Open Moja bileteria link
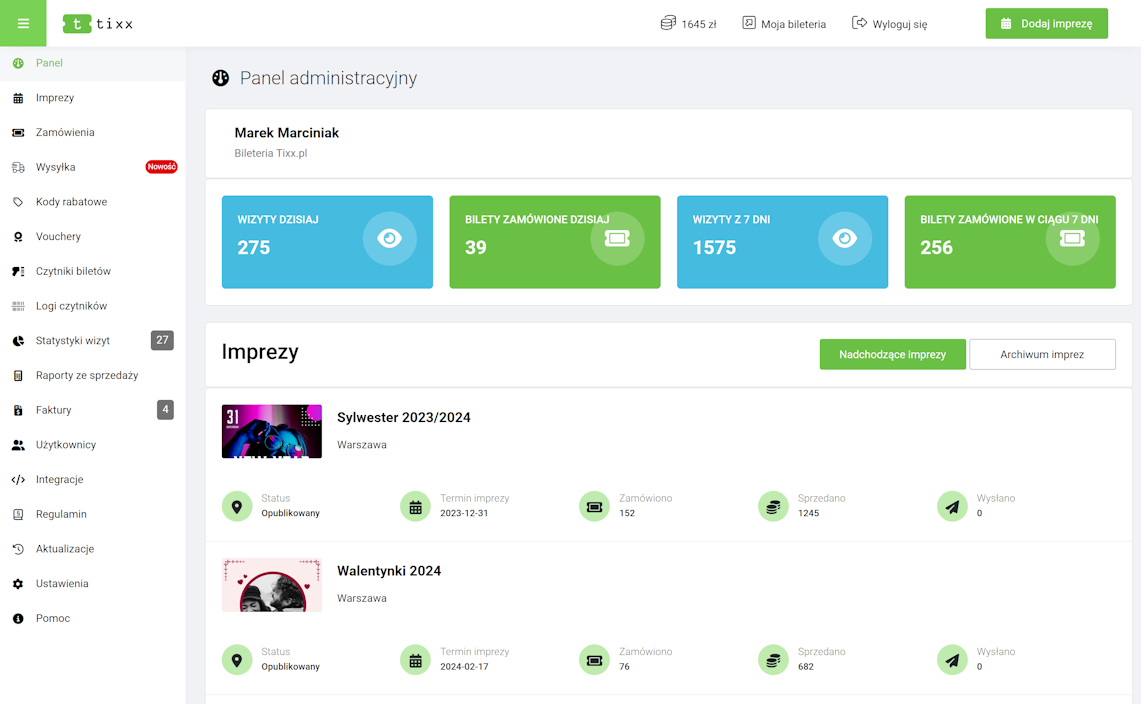Screen dimensions: 1141x704 (784, 24)
